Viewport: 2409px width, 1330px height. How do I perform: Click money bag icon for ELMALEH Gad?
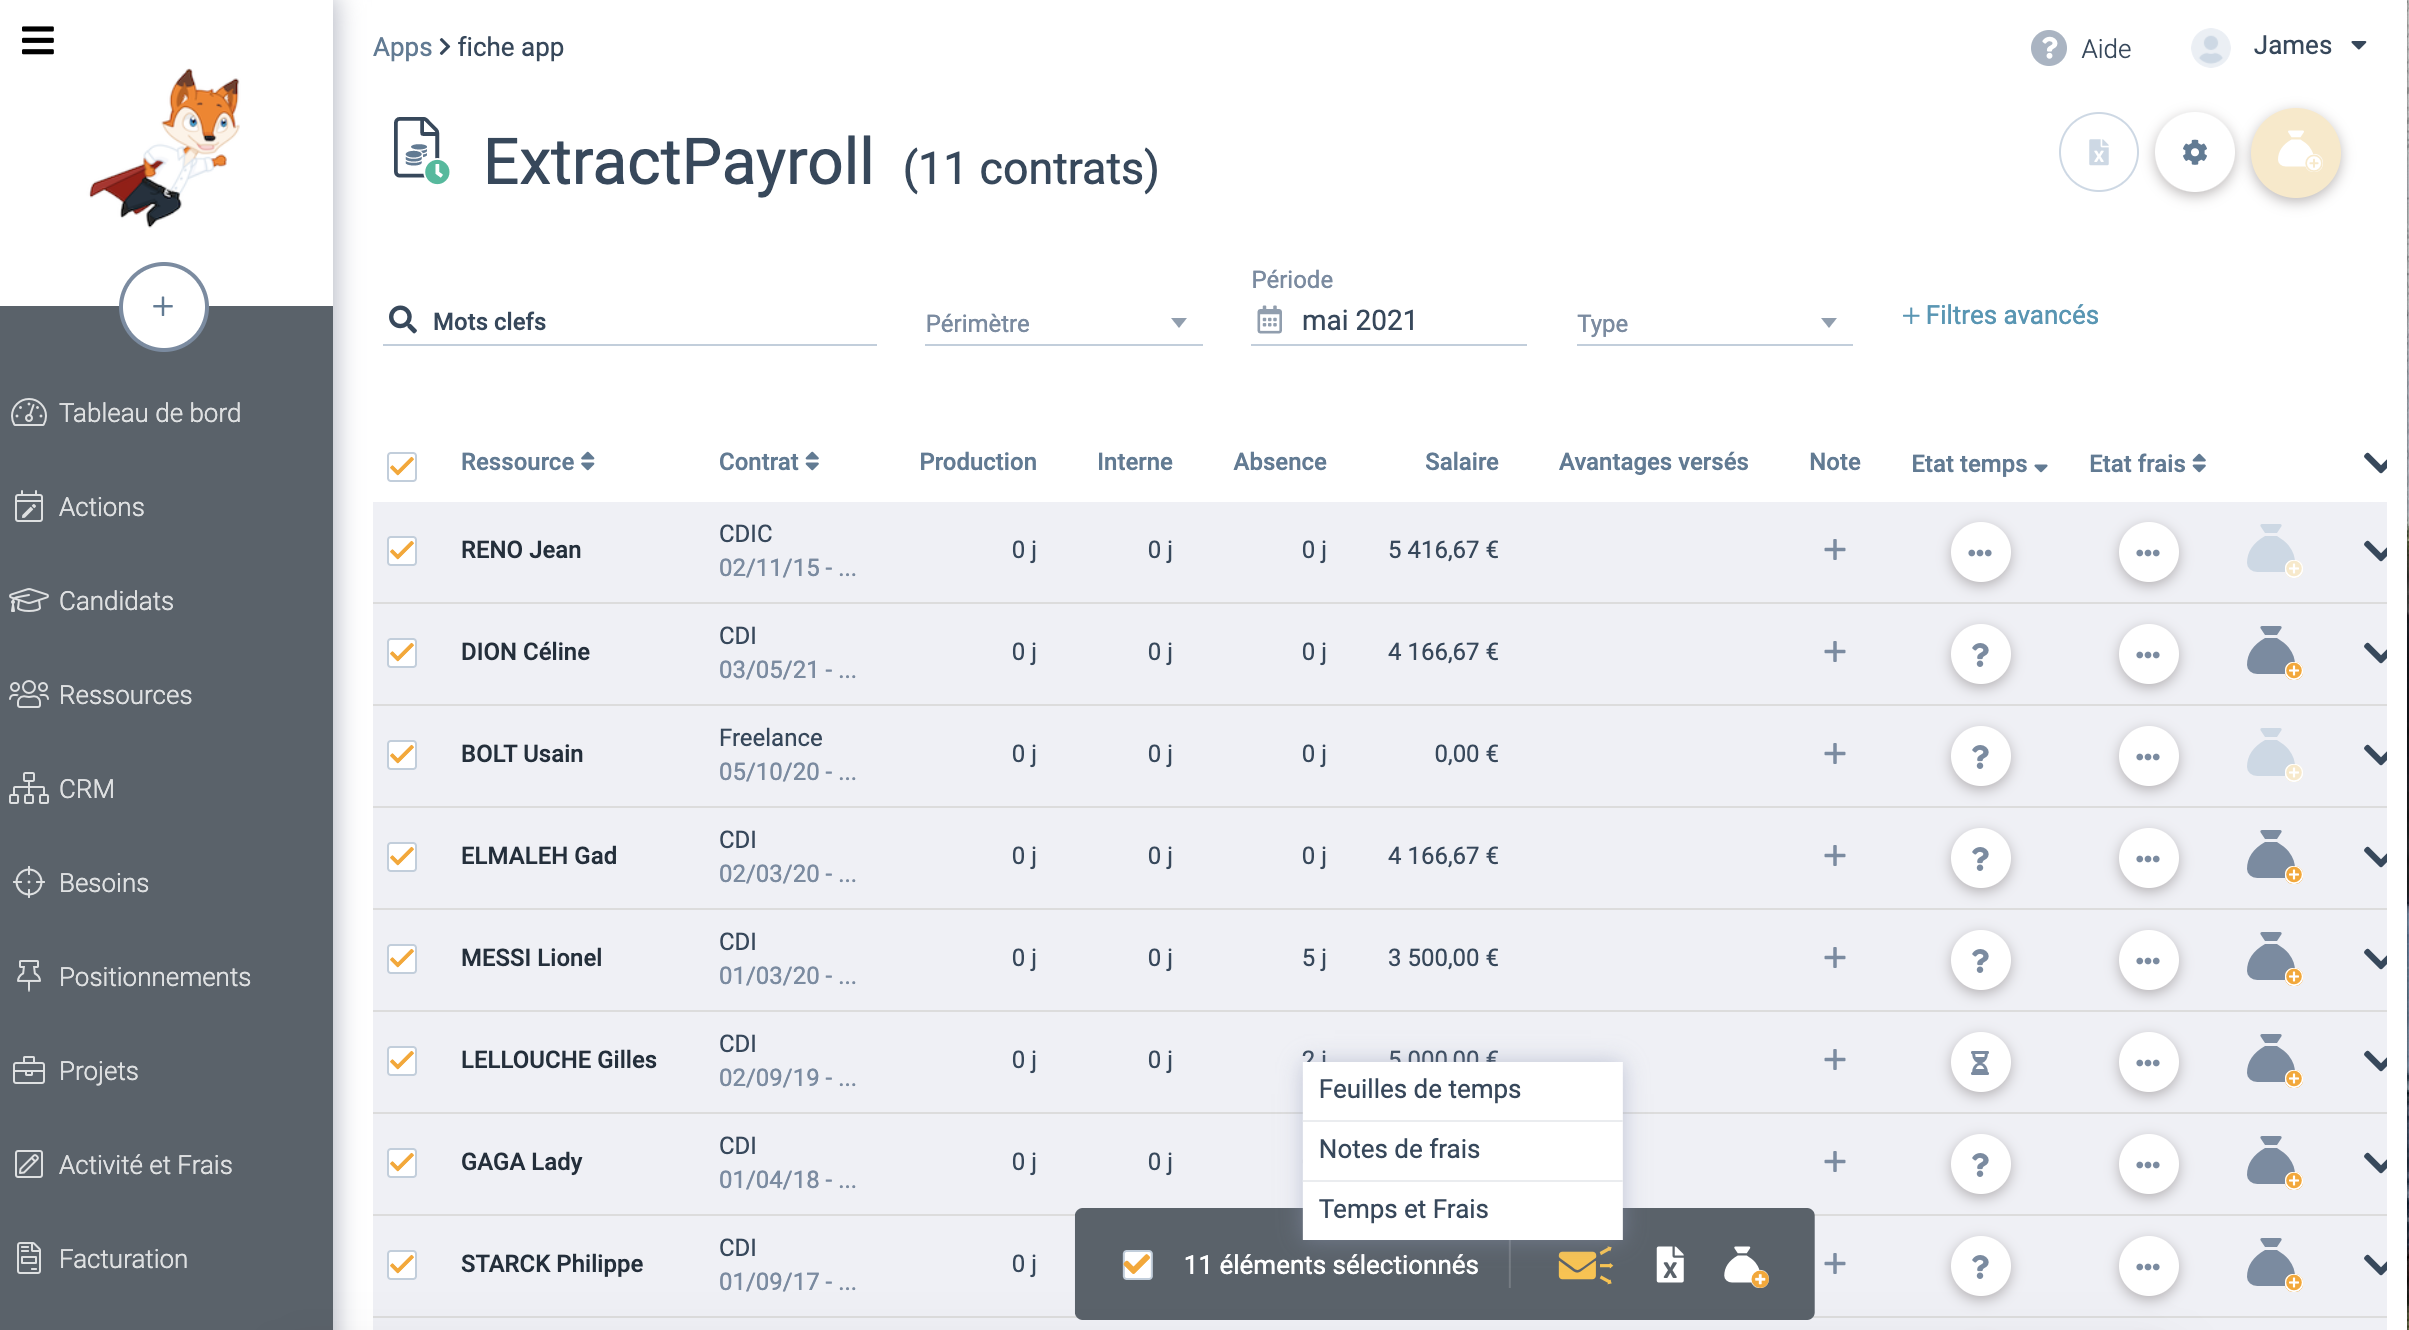(x=2273, y=856)
